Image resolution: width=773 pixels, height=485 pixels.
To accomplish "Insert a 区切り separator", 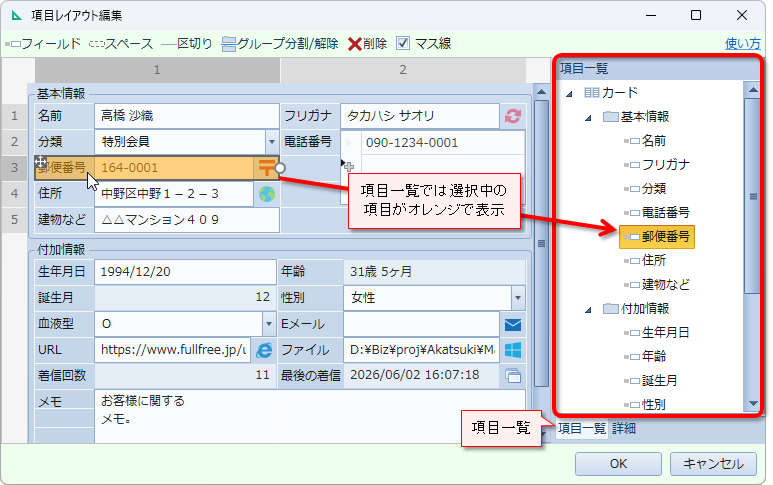I will pyautogui.click(x=187, y=44).
